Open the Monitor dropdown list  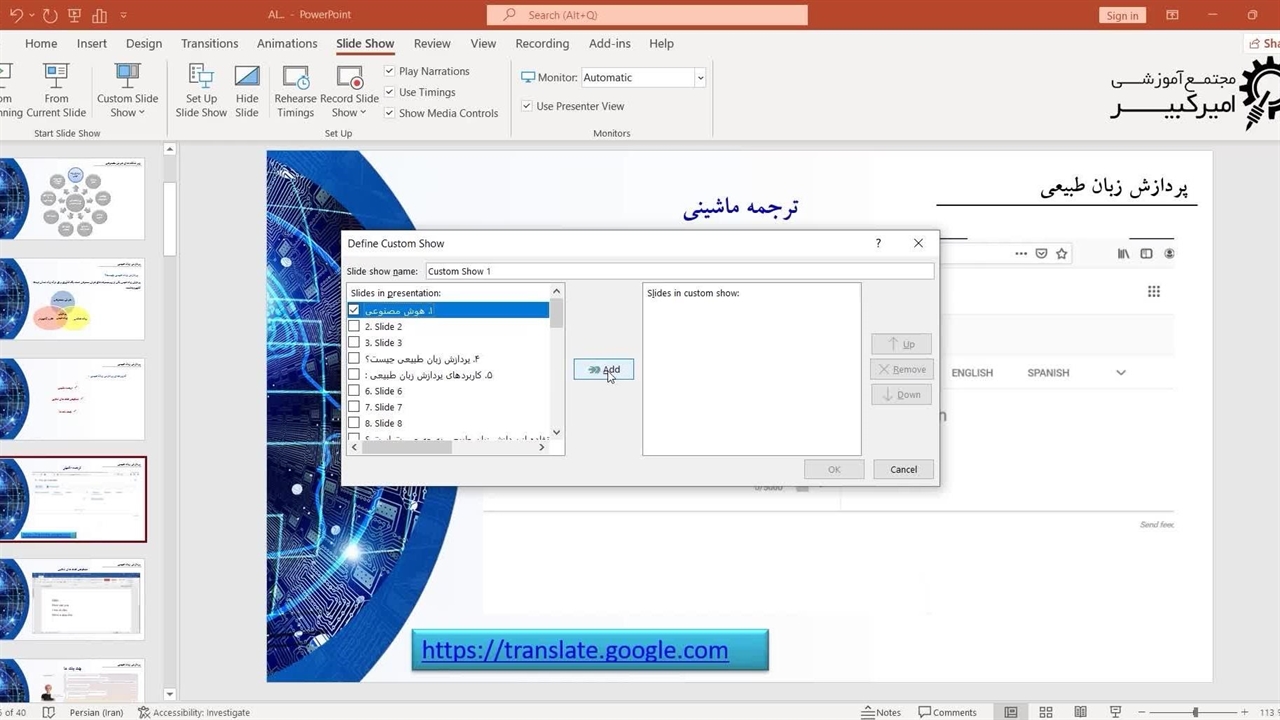pos(700,78)
